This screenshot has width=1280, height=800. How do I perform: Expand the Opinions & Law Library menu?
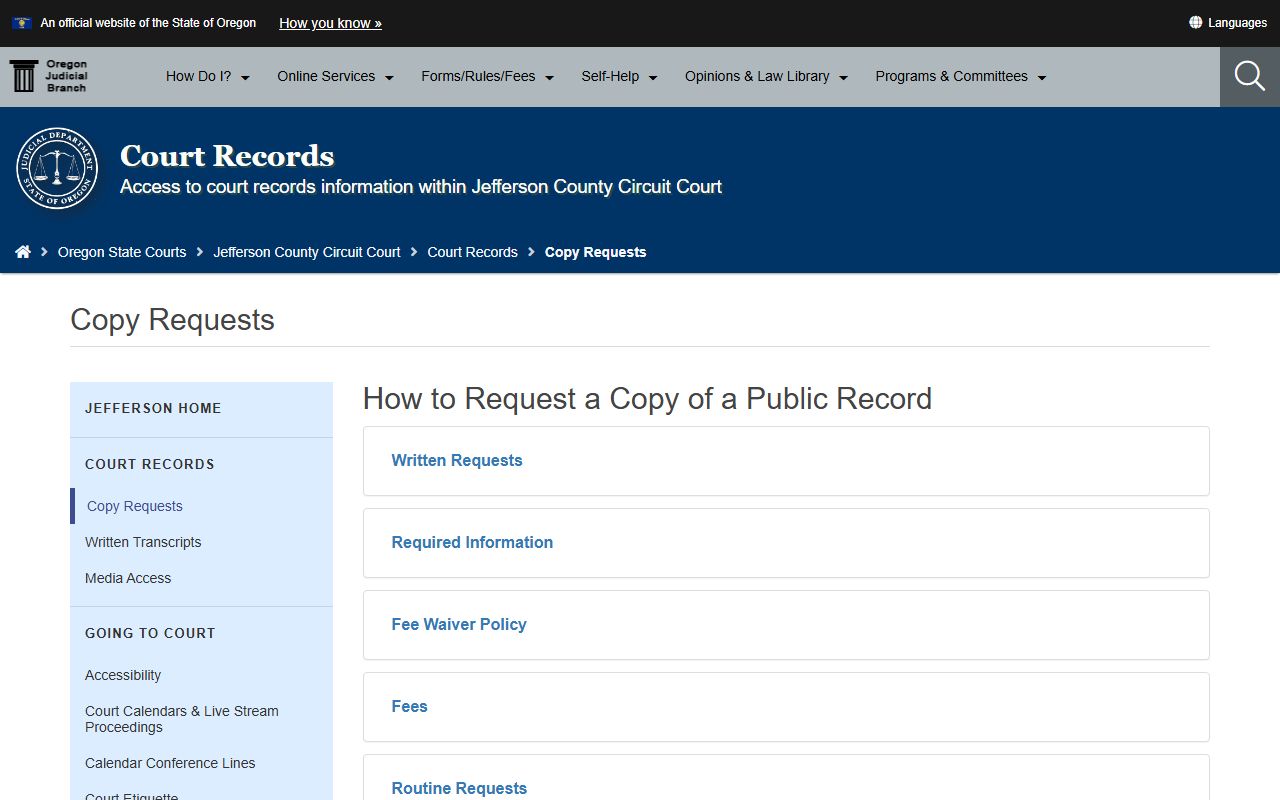tap(767, 76)
